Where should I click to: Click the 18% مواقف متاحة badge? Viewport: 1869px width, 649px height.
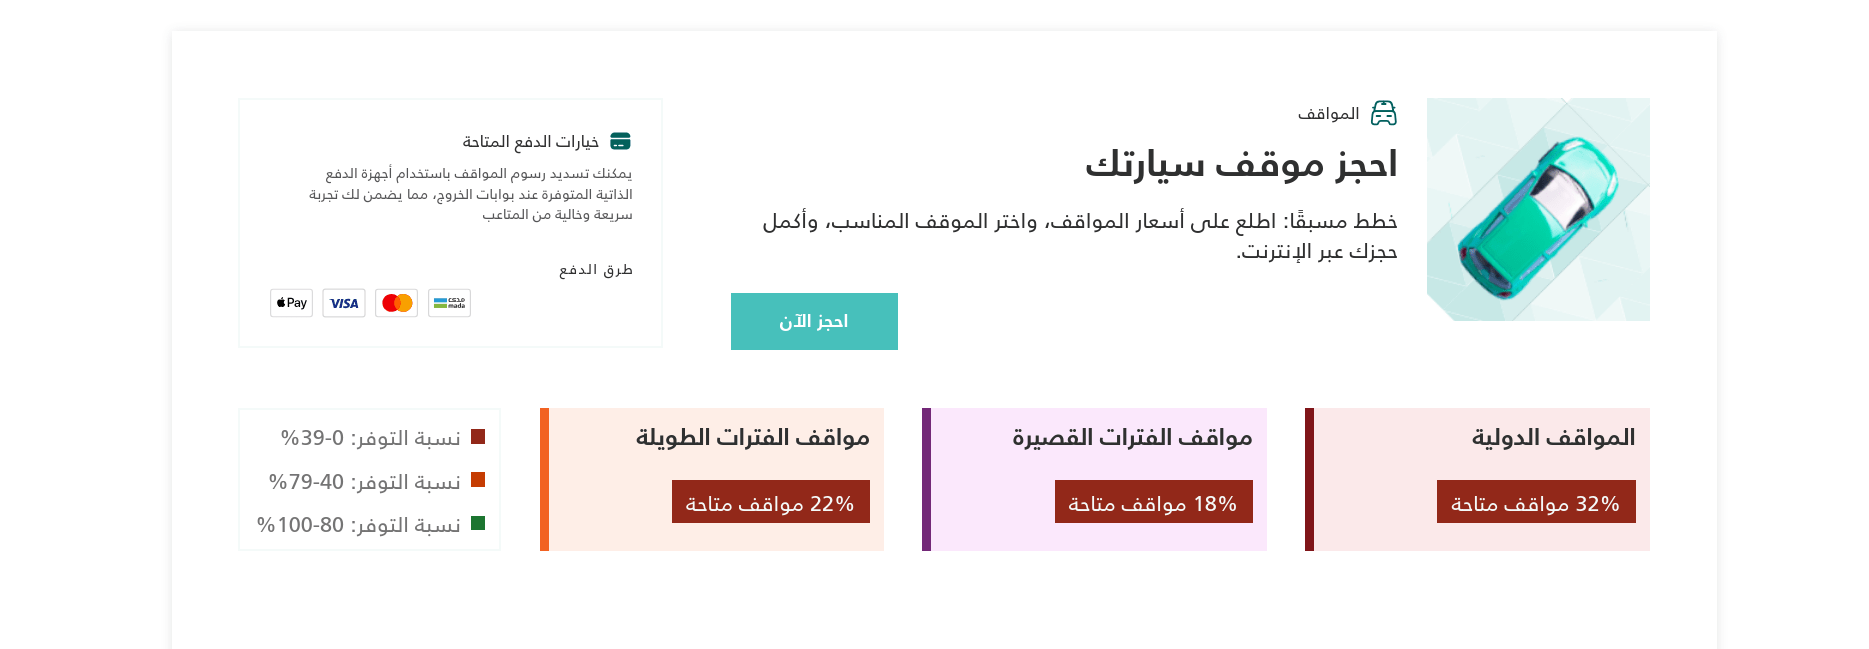point(1153,502)
